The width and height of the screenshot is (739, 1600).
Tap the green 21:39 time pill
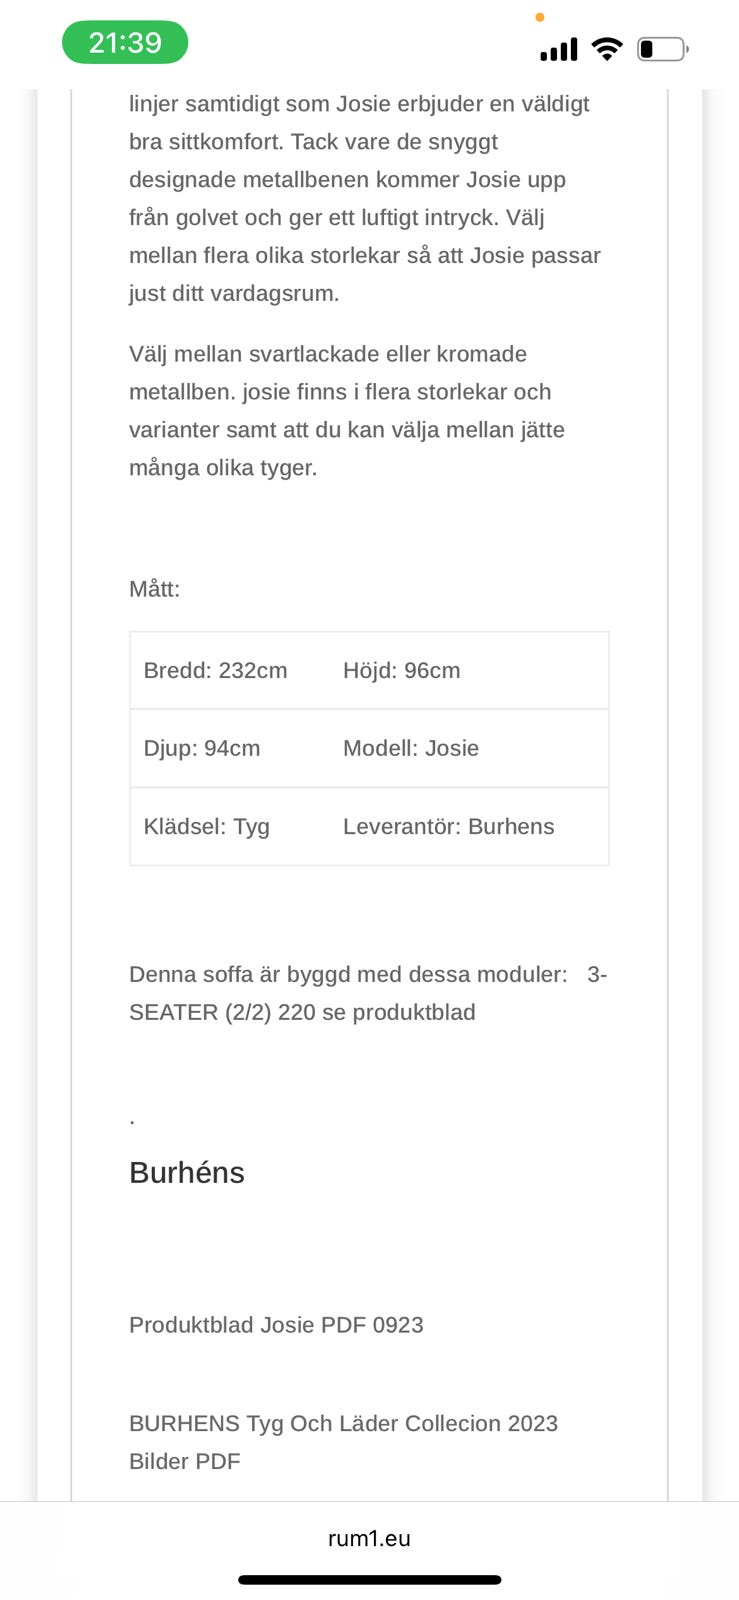(125, 43)
